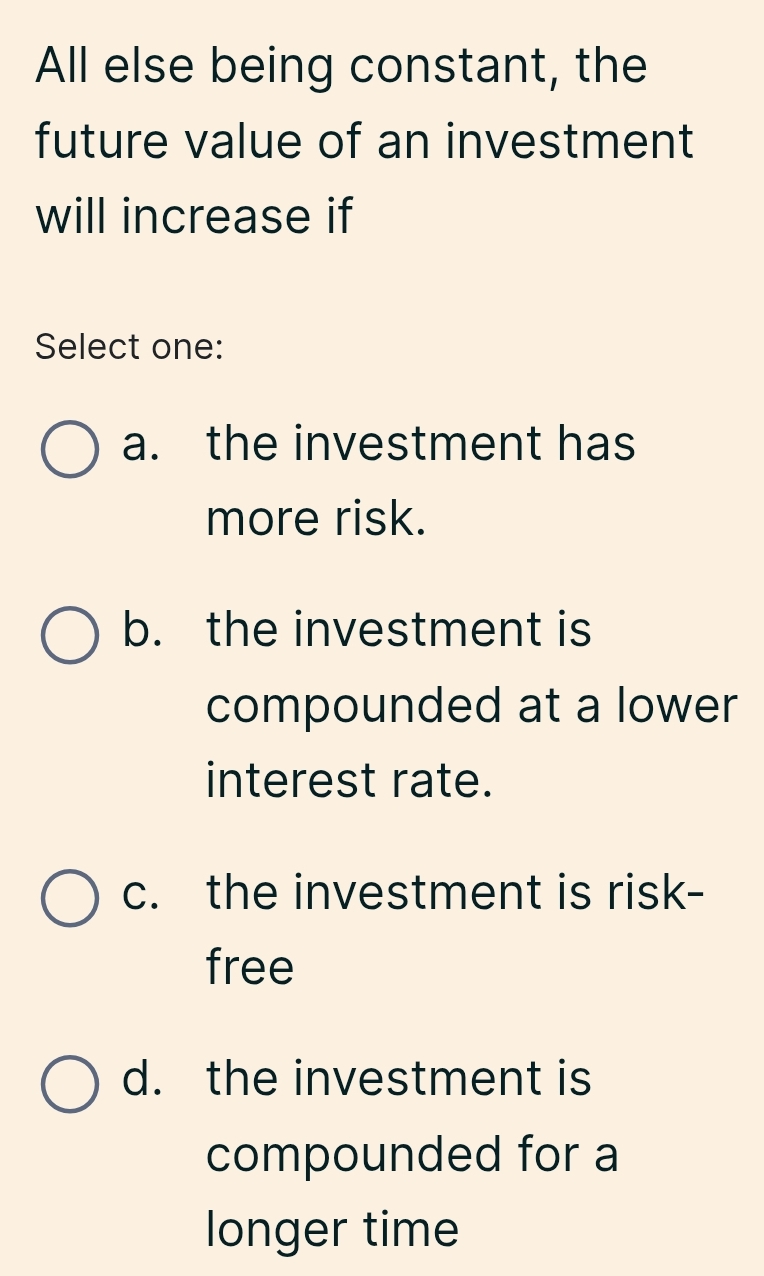Select radio button for option c
Image resolution: width=764 pixels, height=1276 pixels.
click(x=70, y=897)
